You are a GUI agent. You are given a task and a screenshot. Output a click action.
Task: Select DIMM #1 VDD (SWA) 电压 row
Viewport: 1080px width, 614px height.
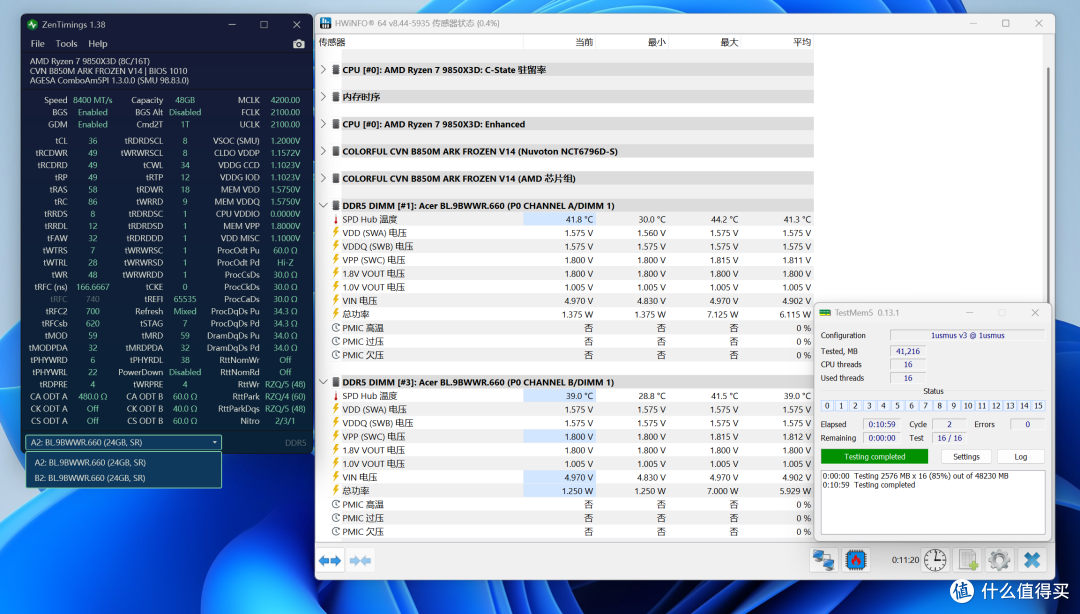click(565, 233)
